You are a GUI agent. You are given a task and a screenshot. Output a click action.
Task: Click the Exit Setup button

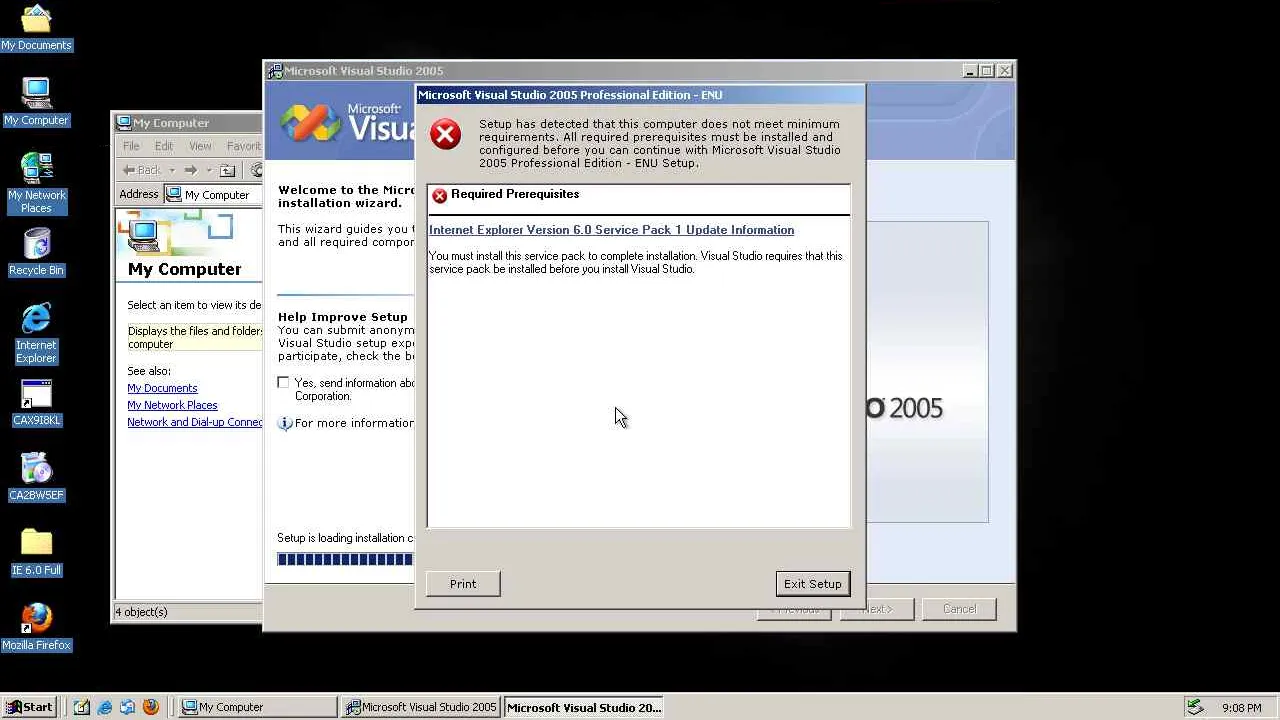tap(813, 584)
